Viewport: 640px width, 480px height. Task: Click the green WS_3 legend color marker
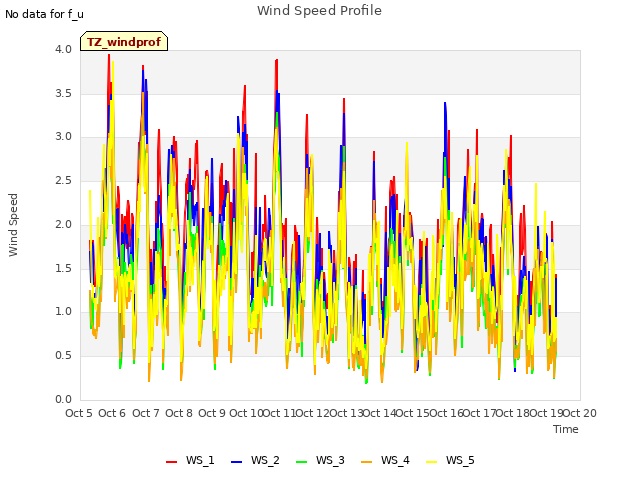click(302, 462)
